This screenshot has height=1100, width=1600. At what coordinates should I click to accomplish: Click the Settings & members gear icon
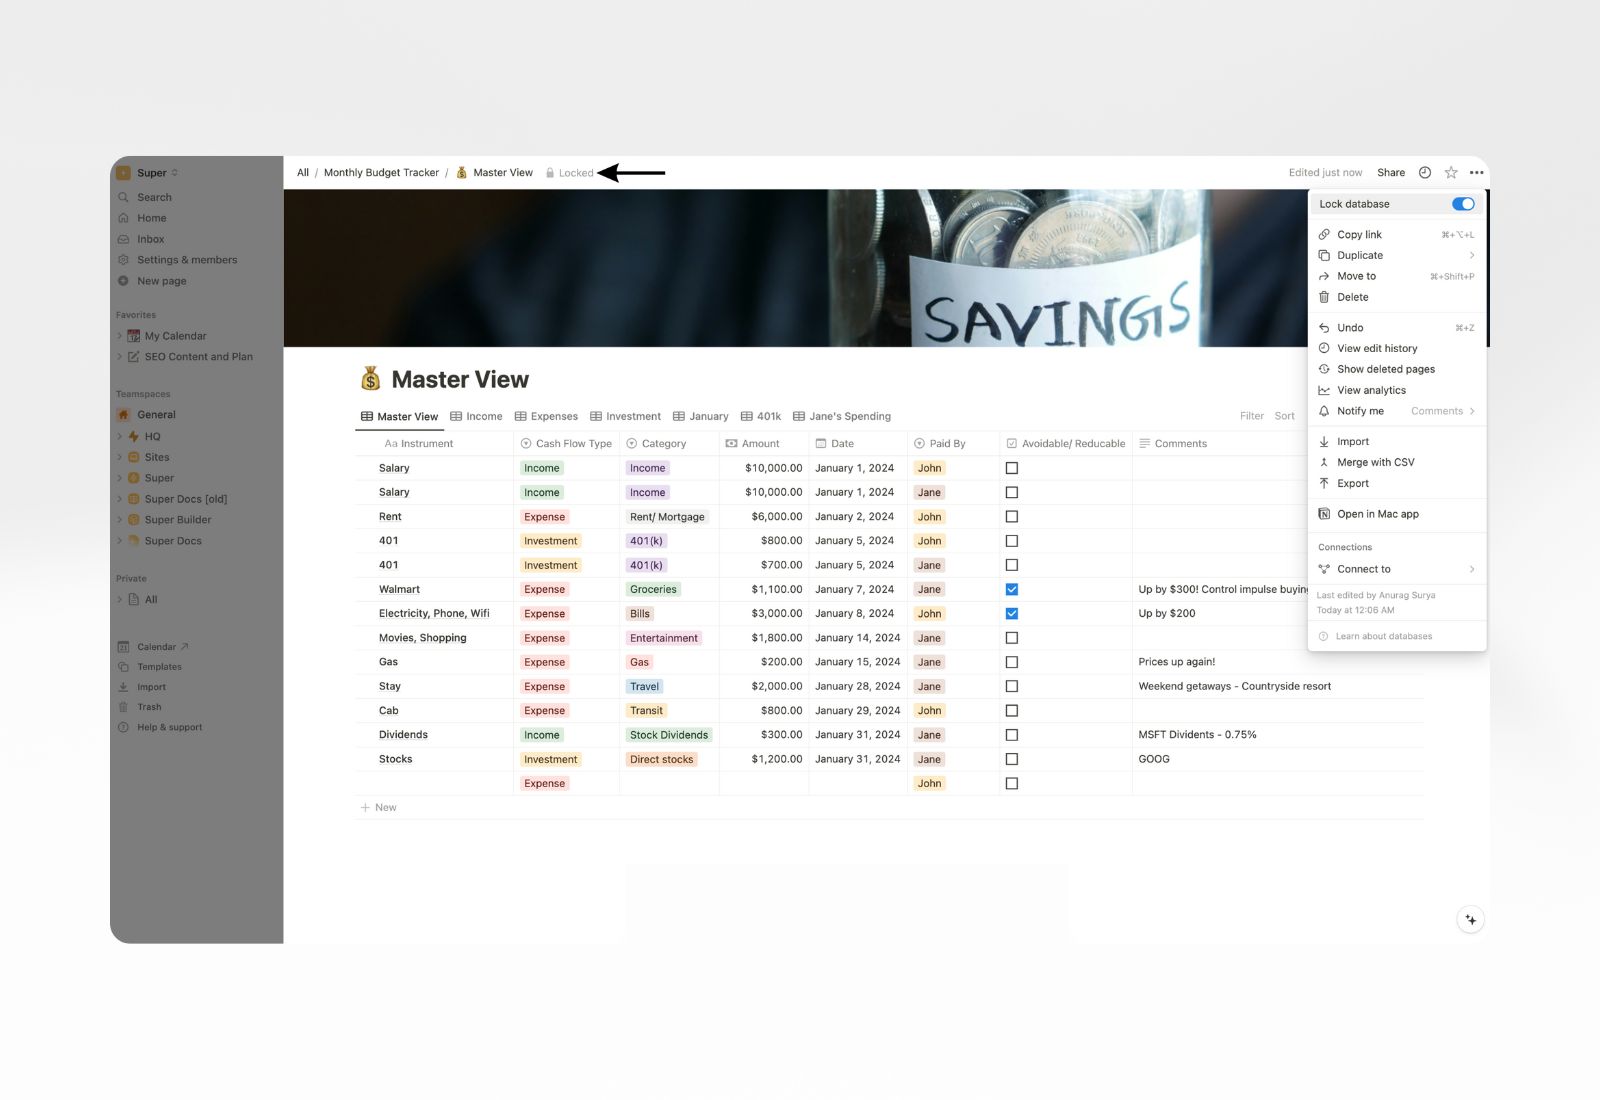coord(123,260)
